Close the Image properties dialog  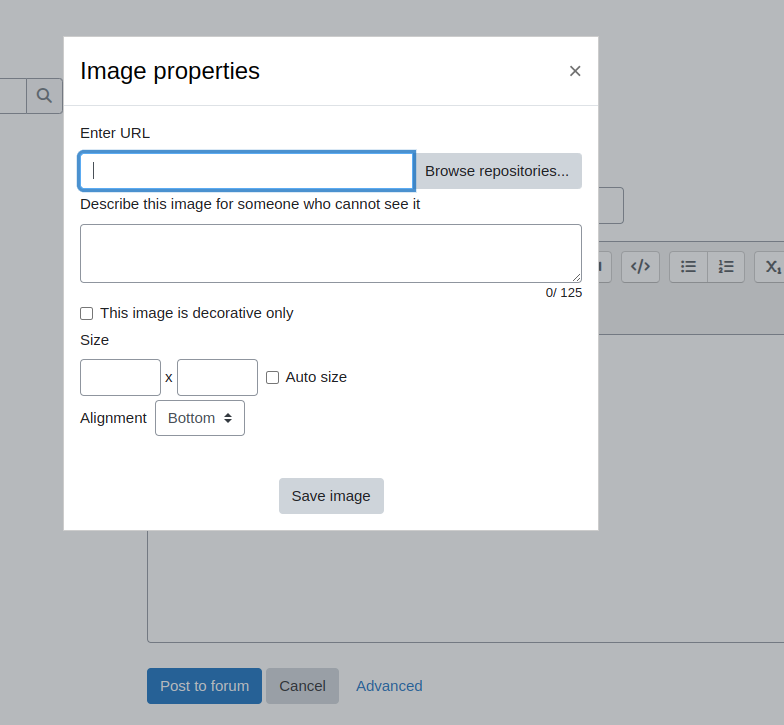coord(575,71)
